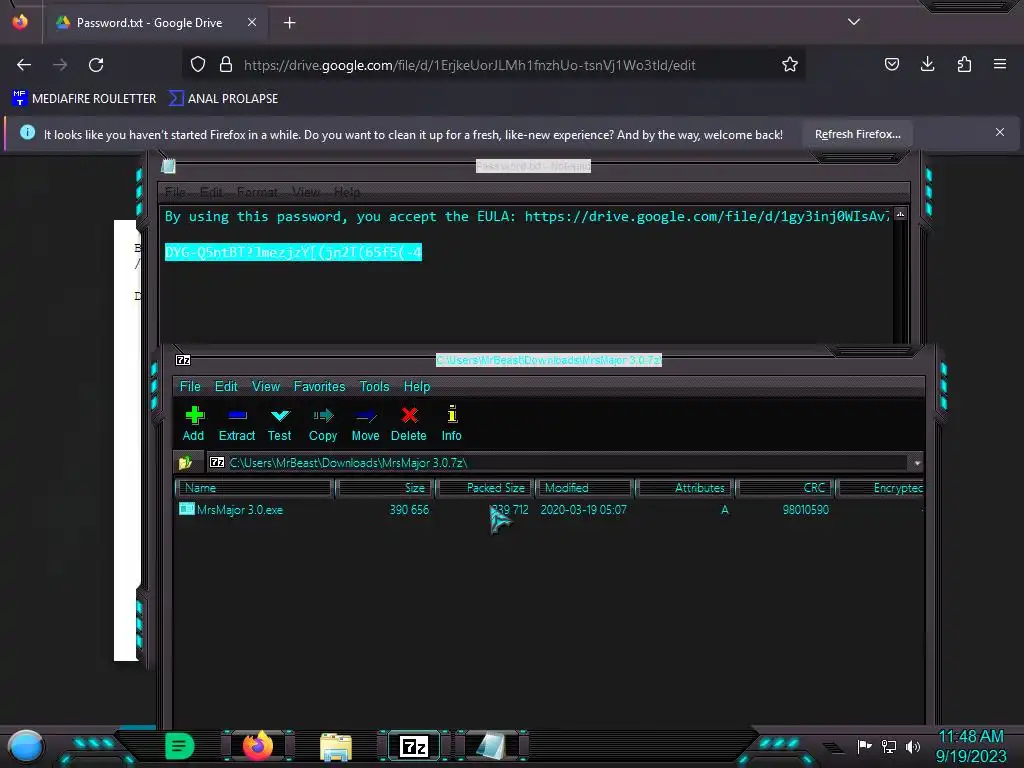This screenshot has width=1024, height=768.
Task: Open the 7-Zip Tools menu
Action: 374,387
